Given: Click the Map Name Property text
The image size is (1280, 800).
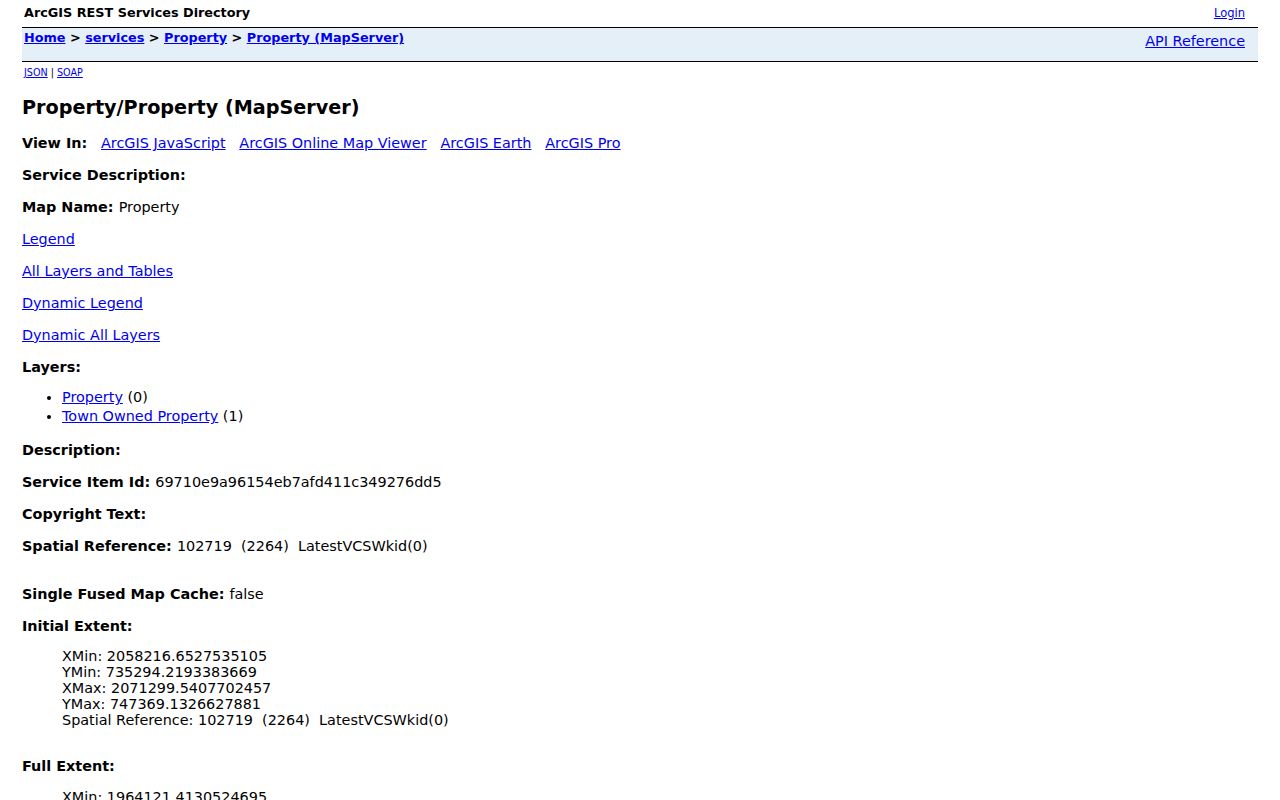Looking at the screenshot, I should click(149, 207).
